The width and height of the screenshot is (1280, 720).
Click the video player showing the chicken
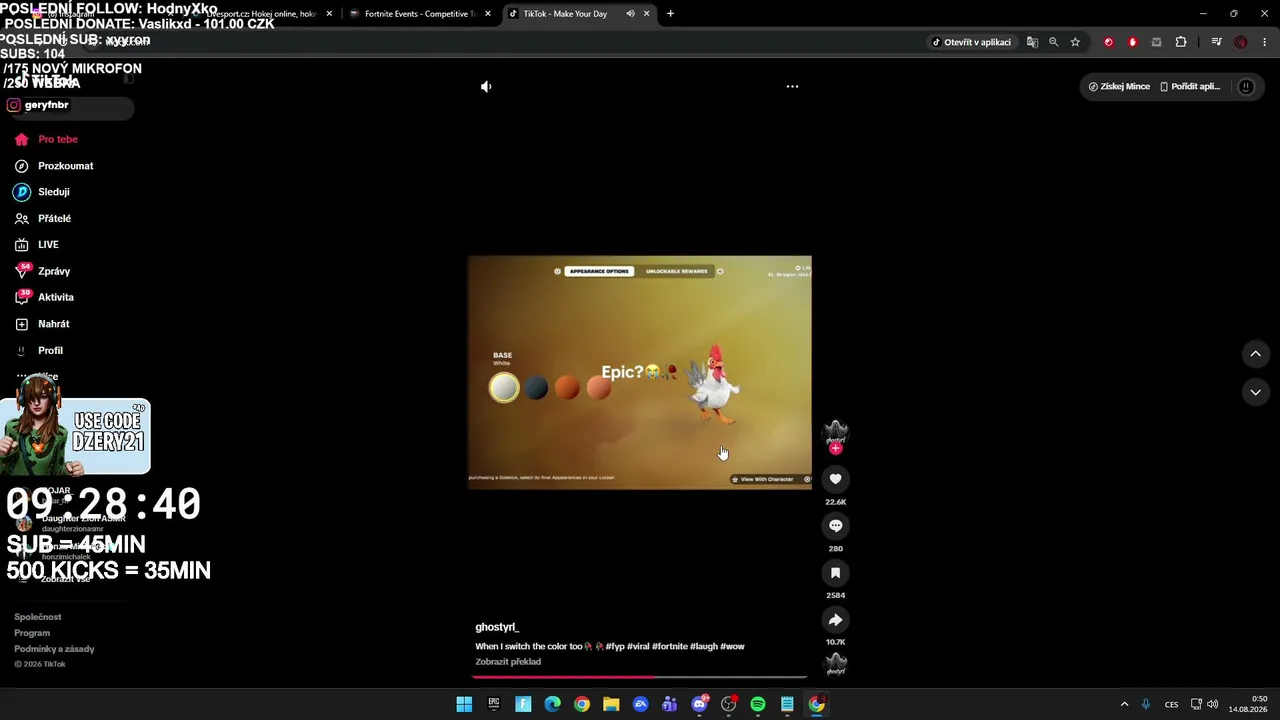click(640, 372)
